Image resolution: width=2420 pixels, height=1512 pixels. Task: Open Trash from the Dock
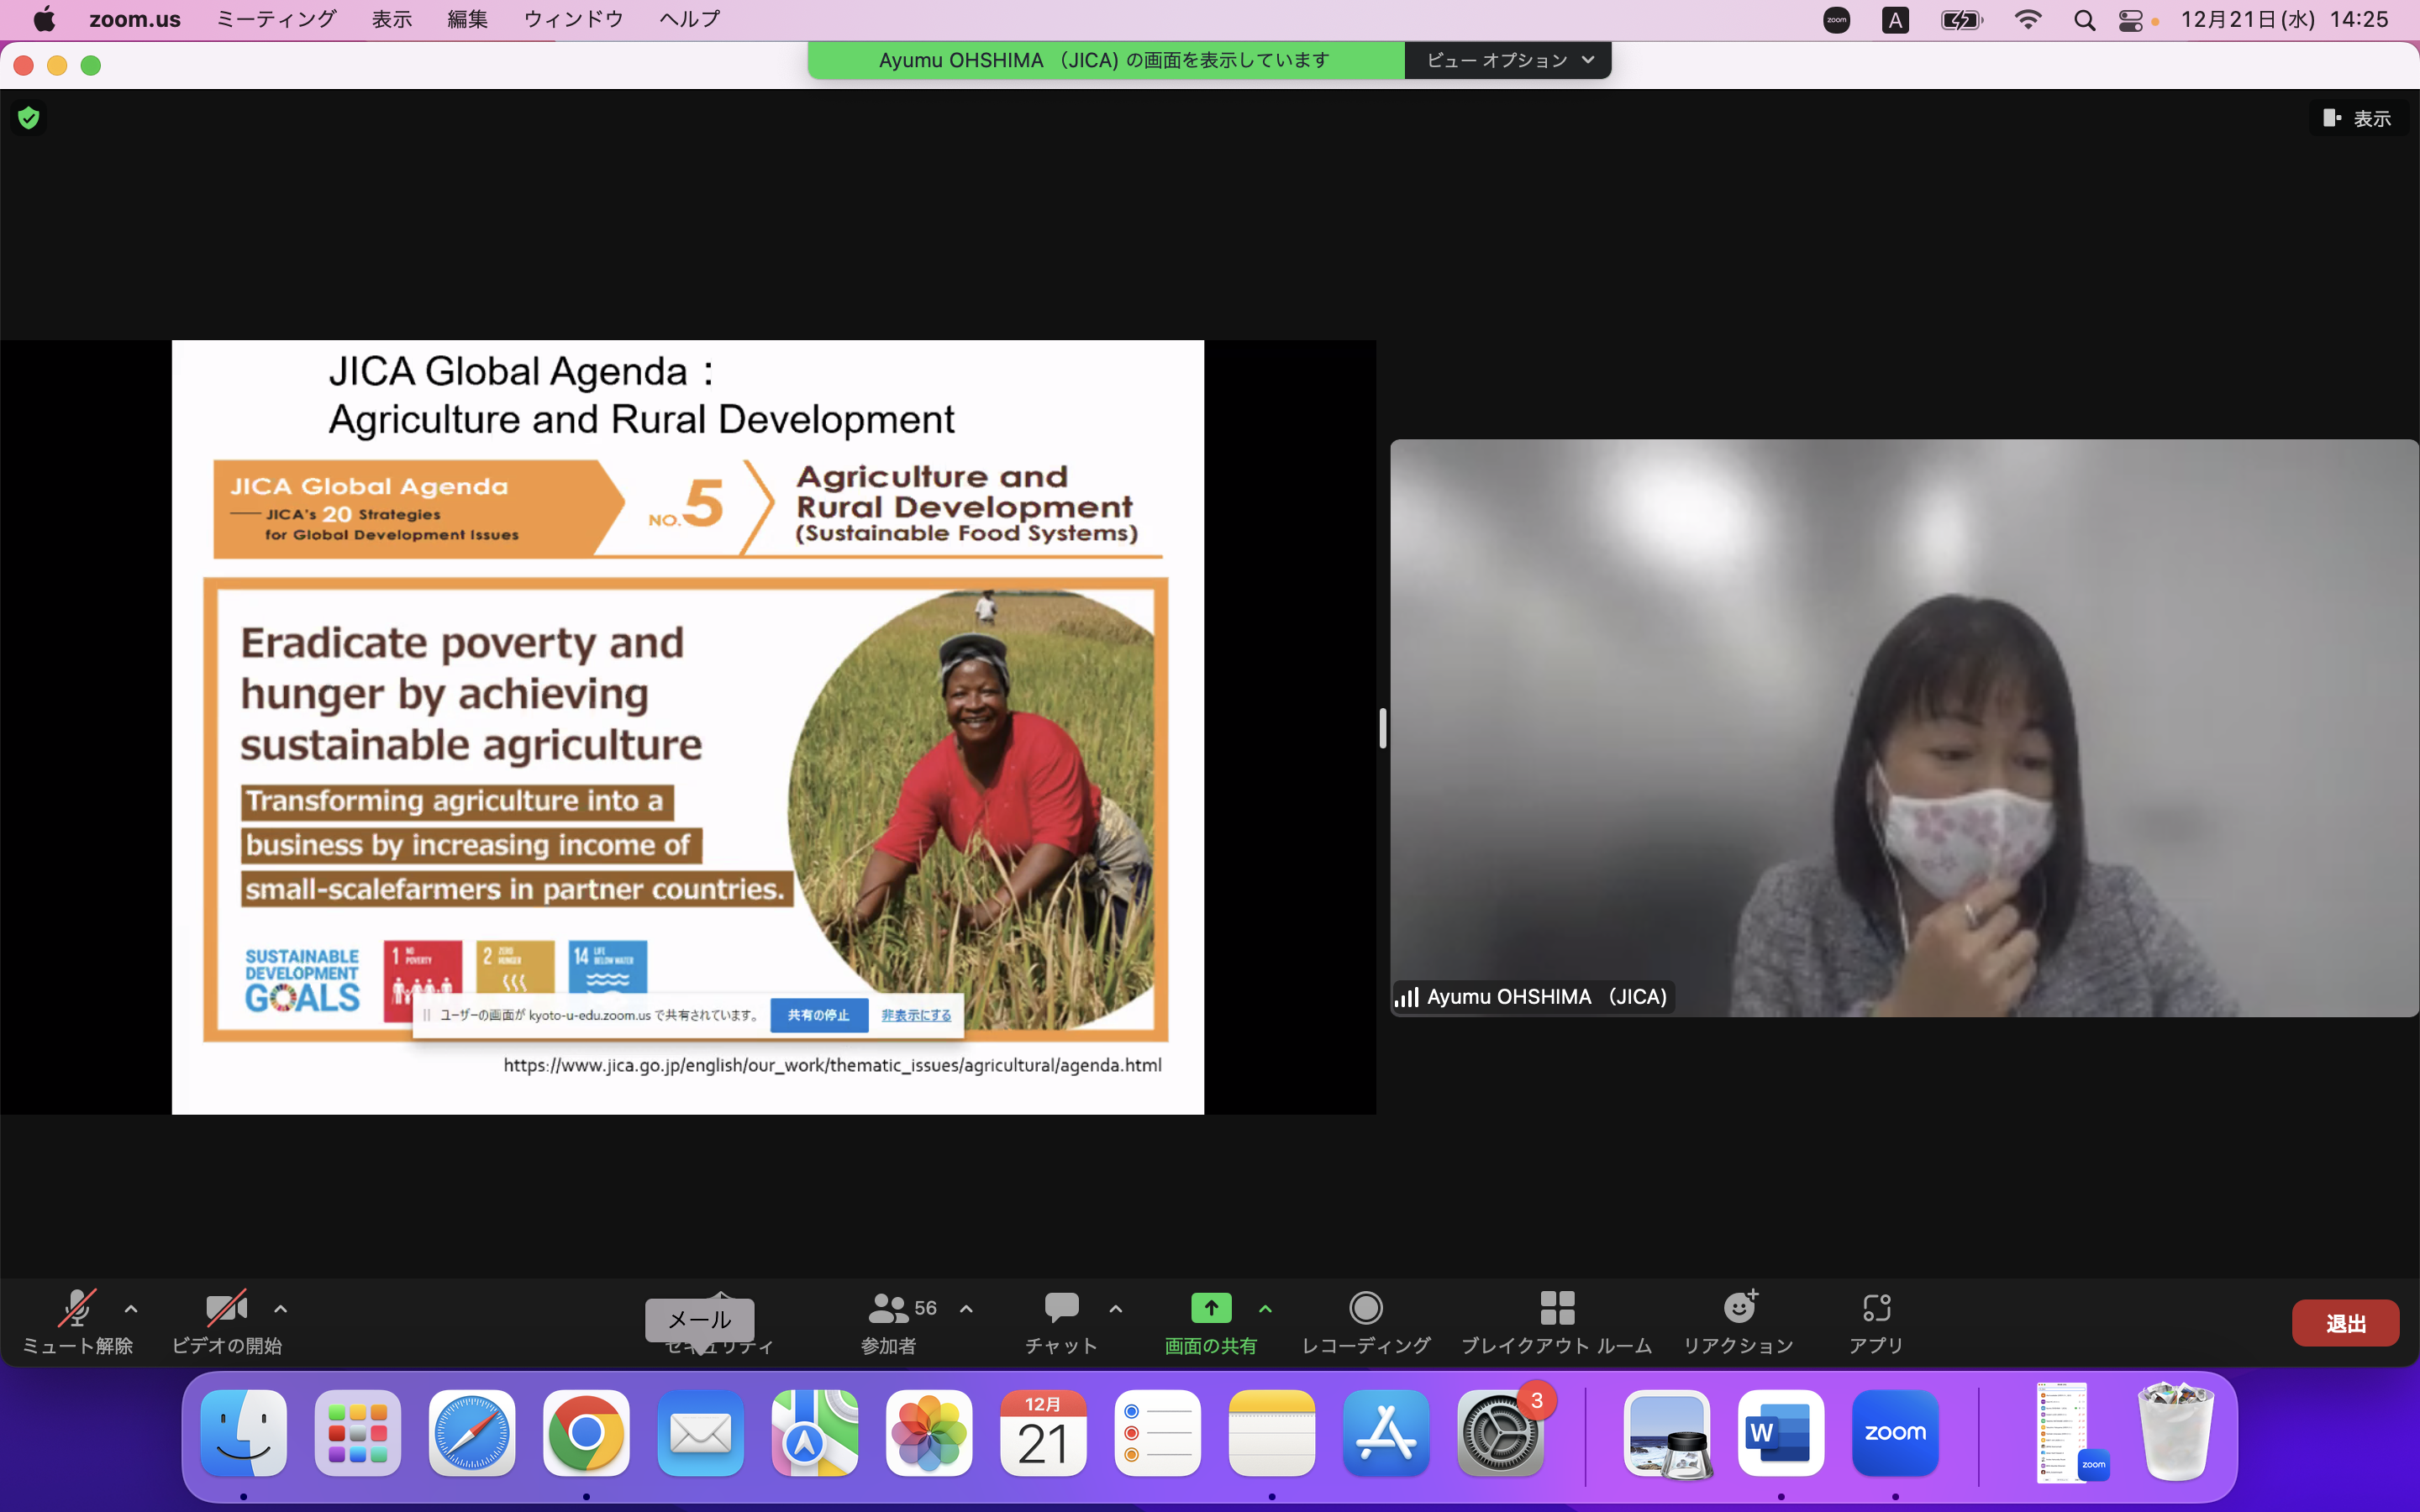[2177, 1433]
